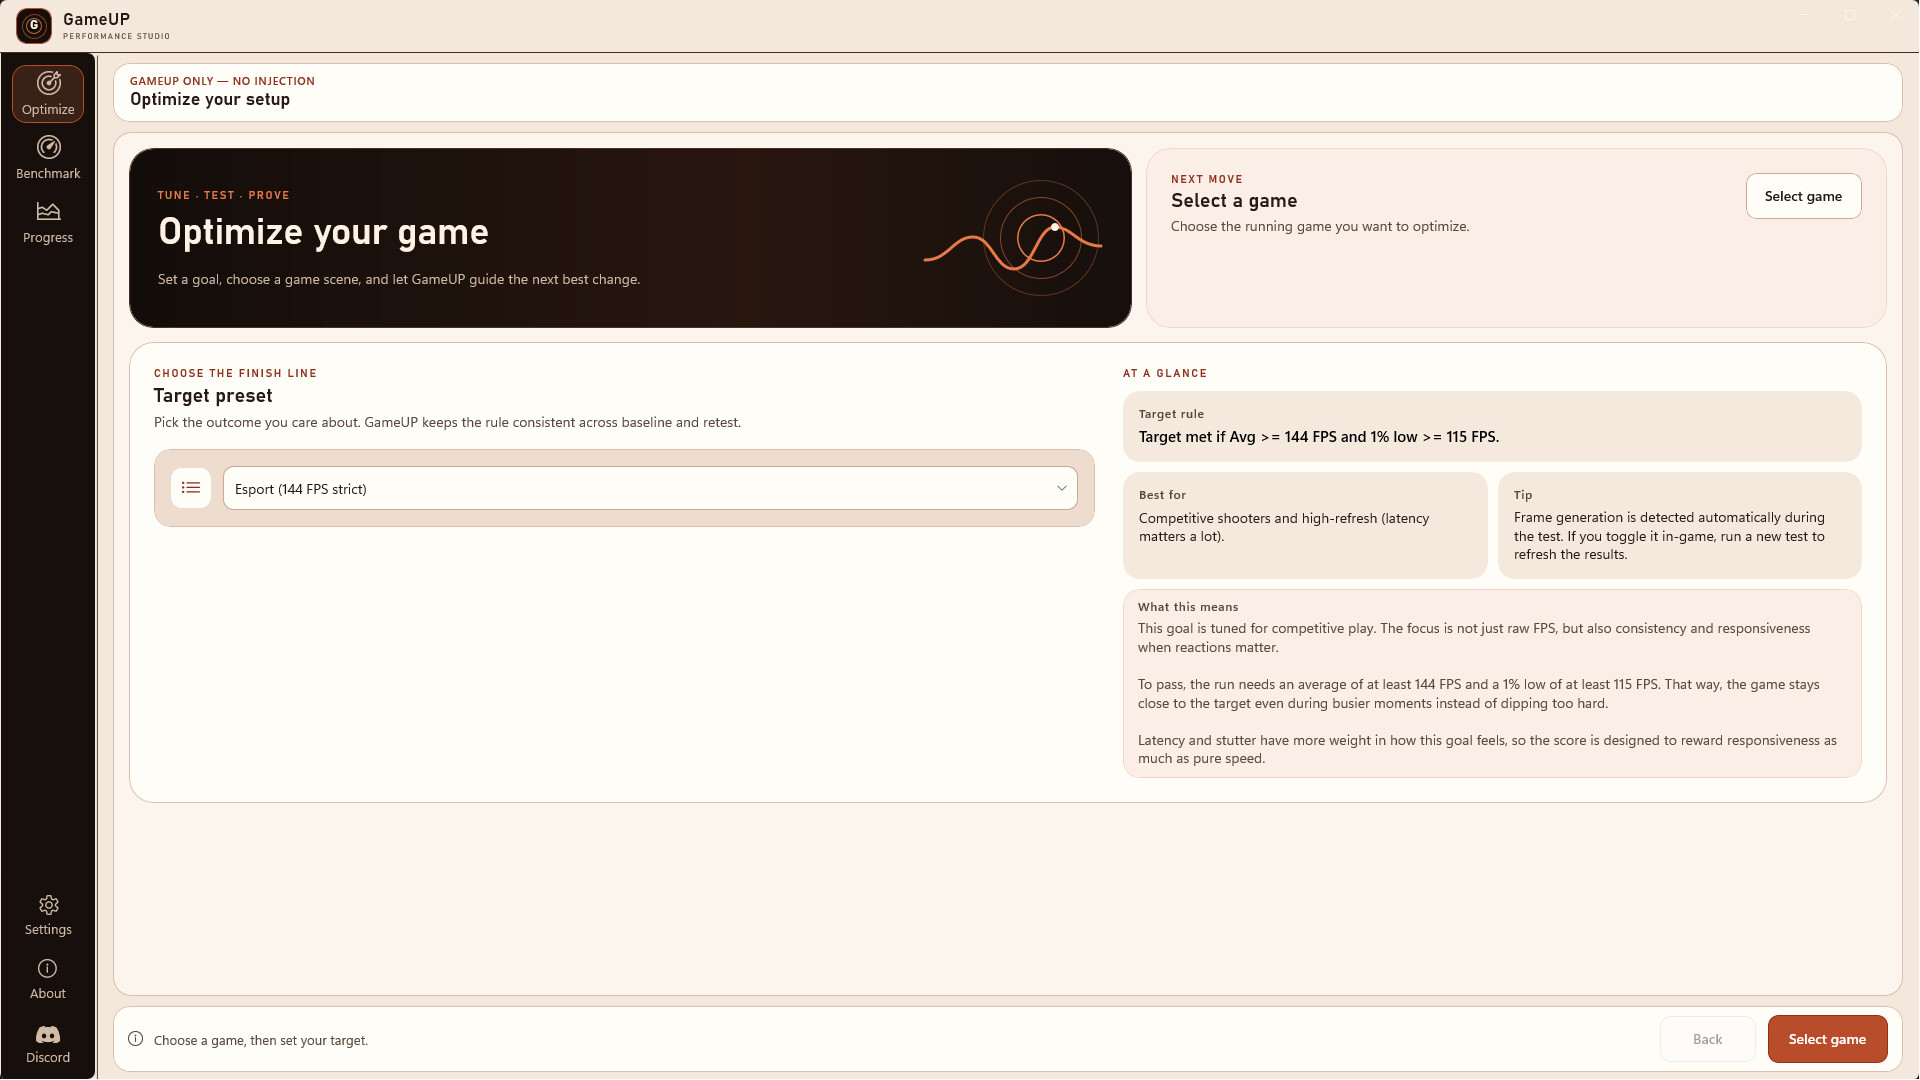
Task: Click the Back button in the bottom bar
Action: [1707, 1039]
